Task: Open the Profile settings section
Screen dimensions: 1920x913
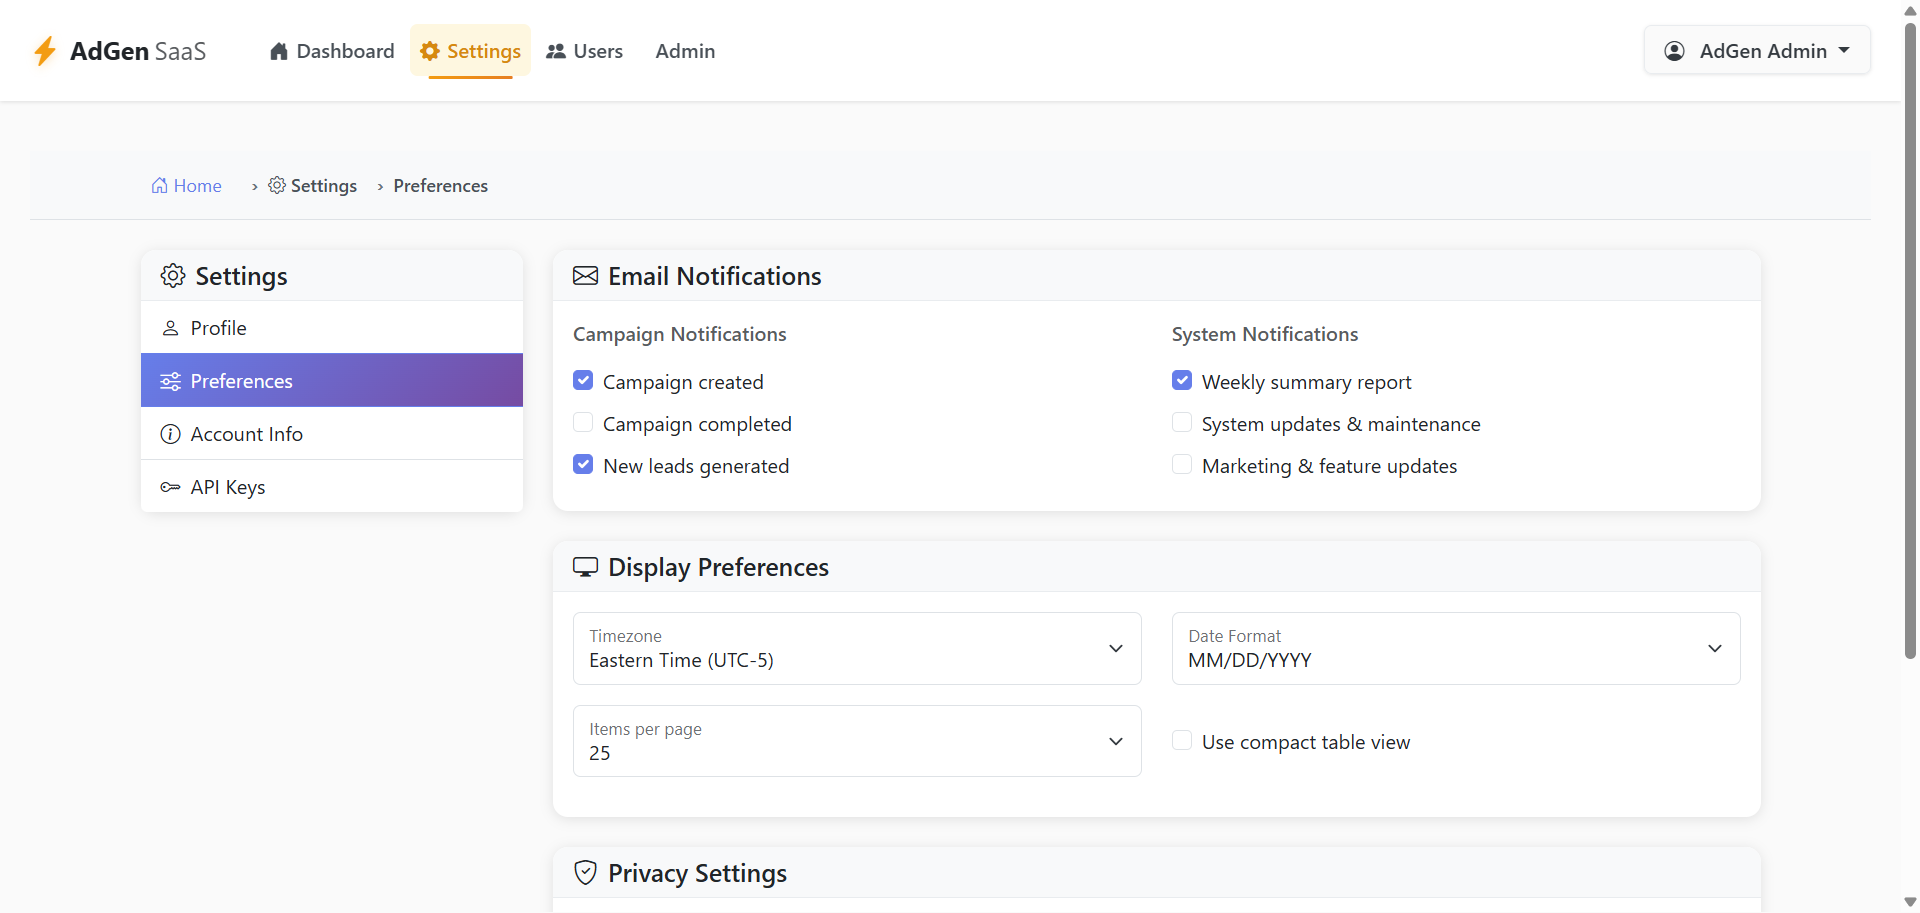Action: (x=332, y=327)
